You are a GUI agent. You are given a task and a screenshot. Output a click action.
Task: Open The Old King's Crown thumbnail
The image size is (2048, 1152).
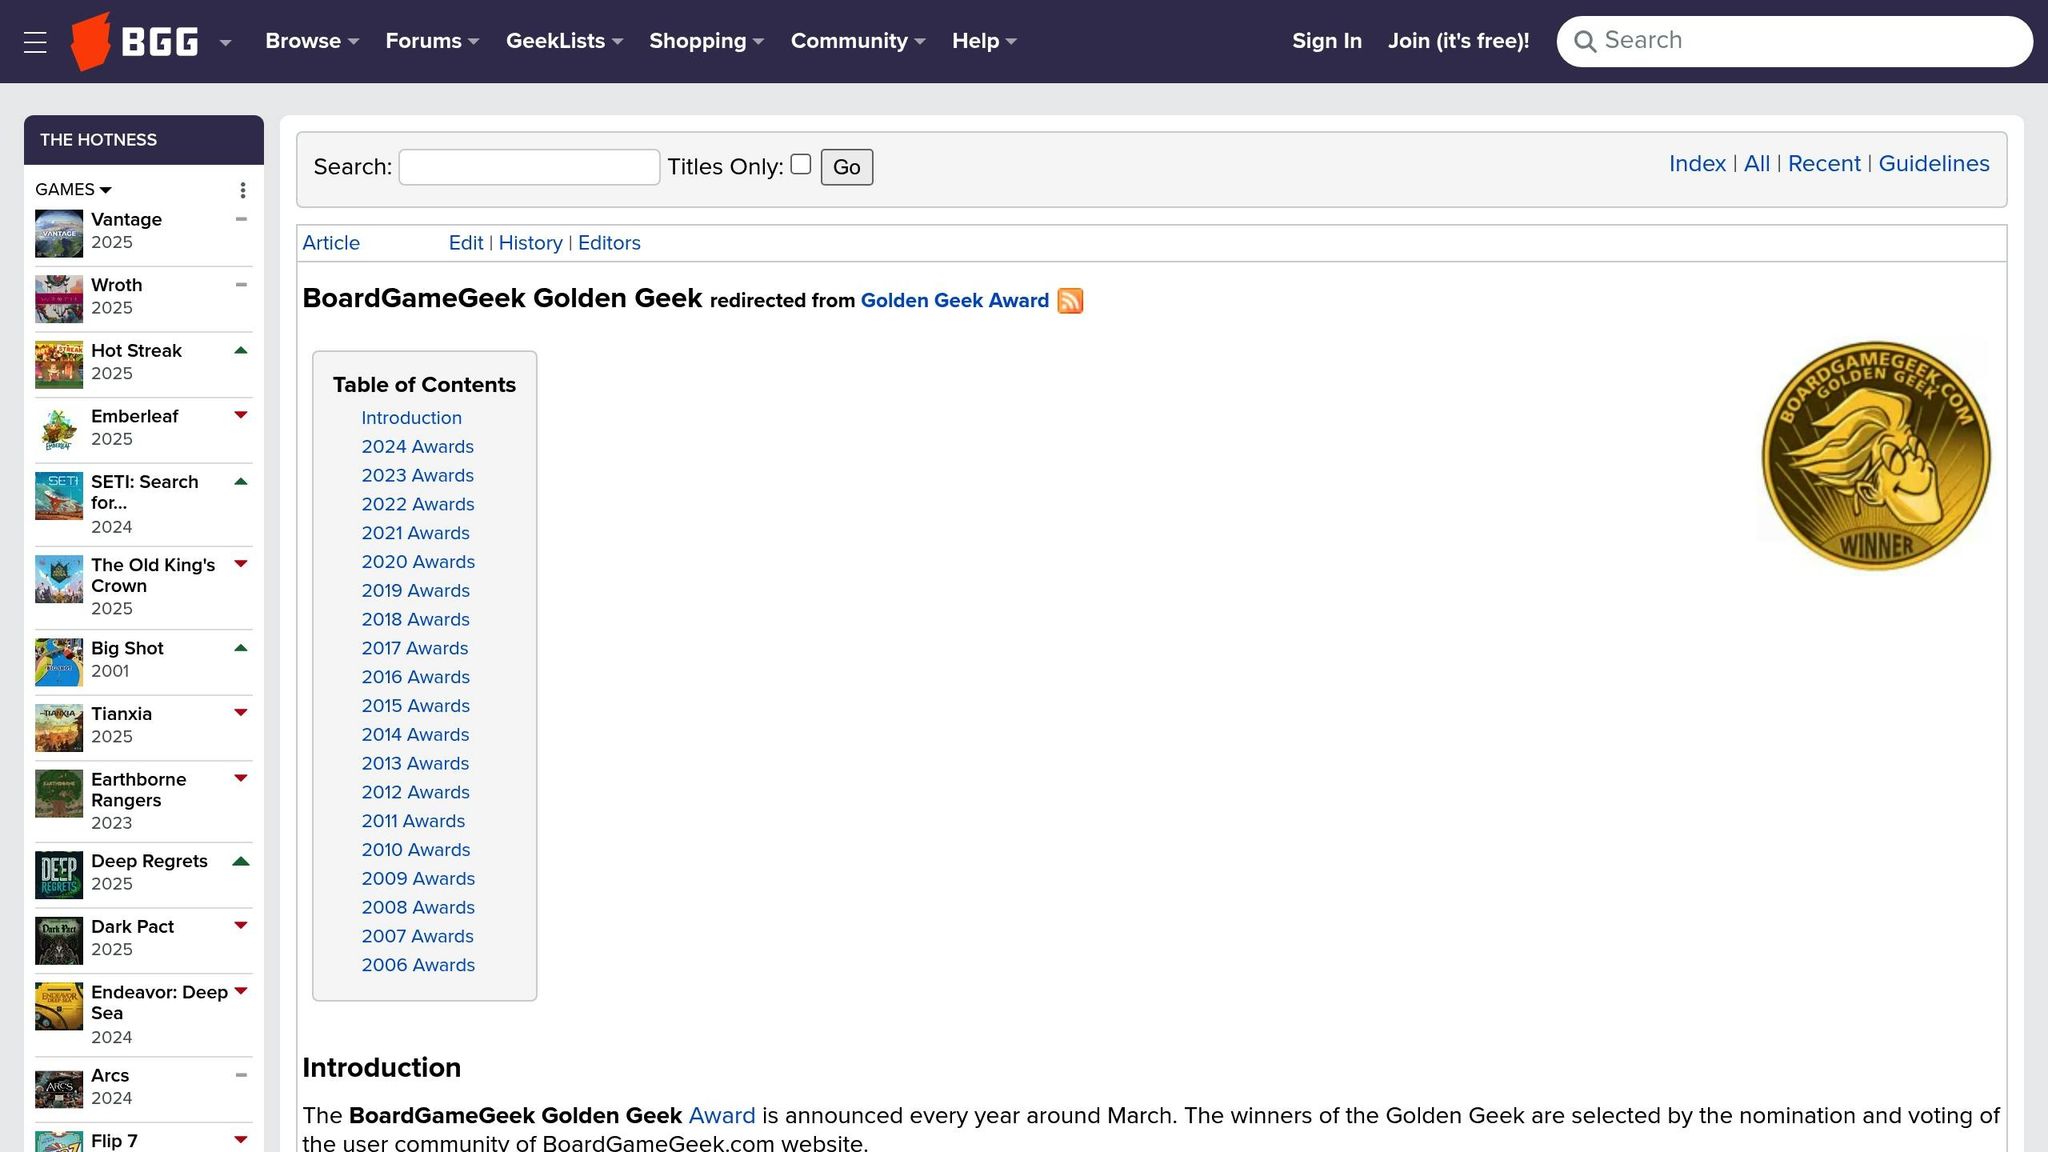[59, 579]
